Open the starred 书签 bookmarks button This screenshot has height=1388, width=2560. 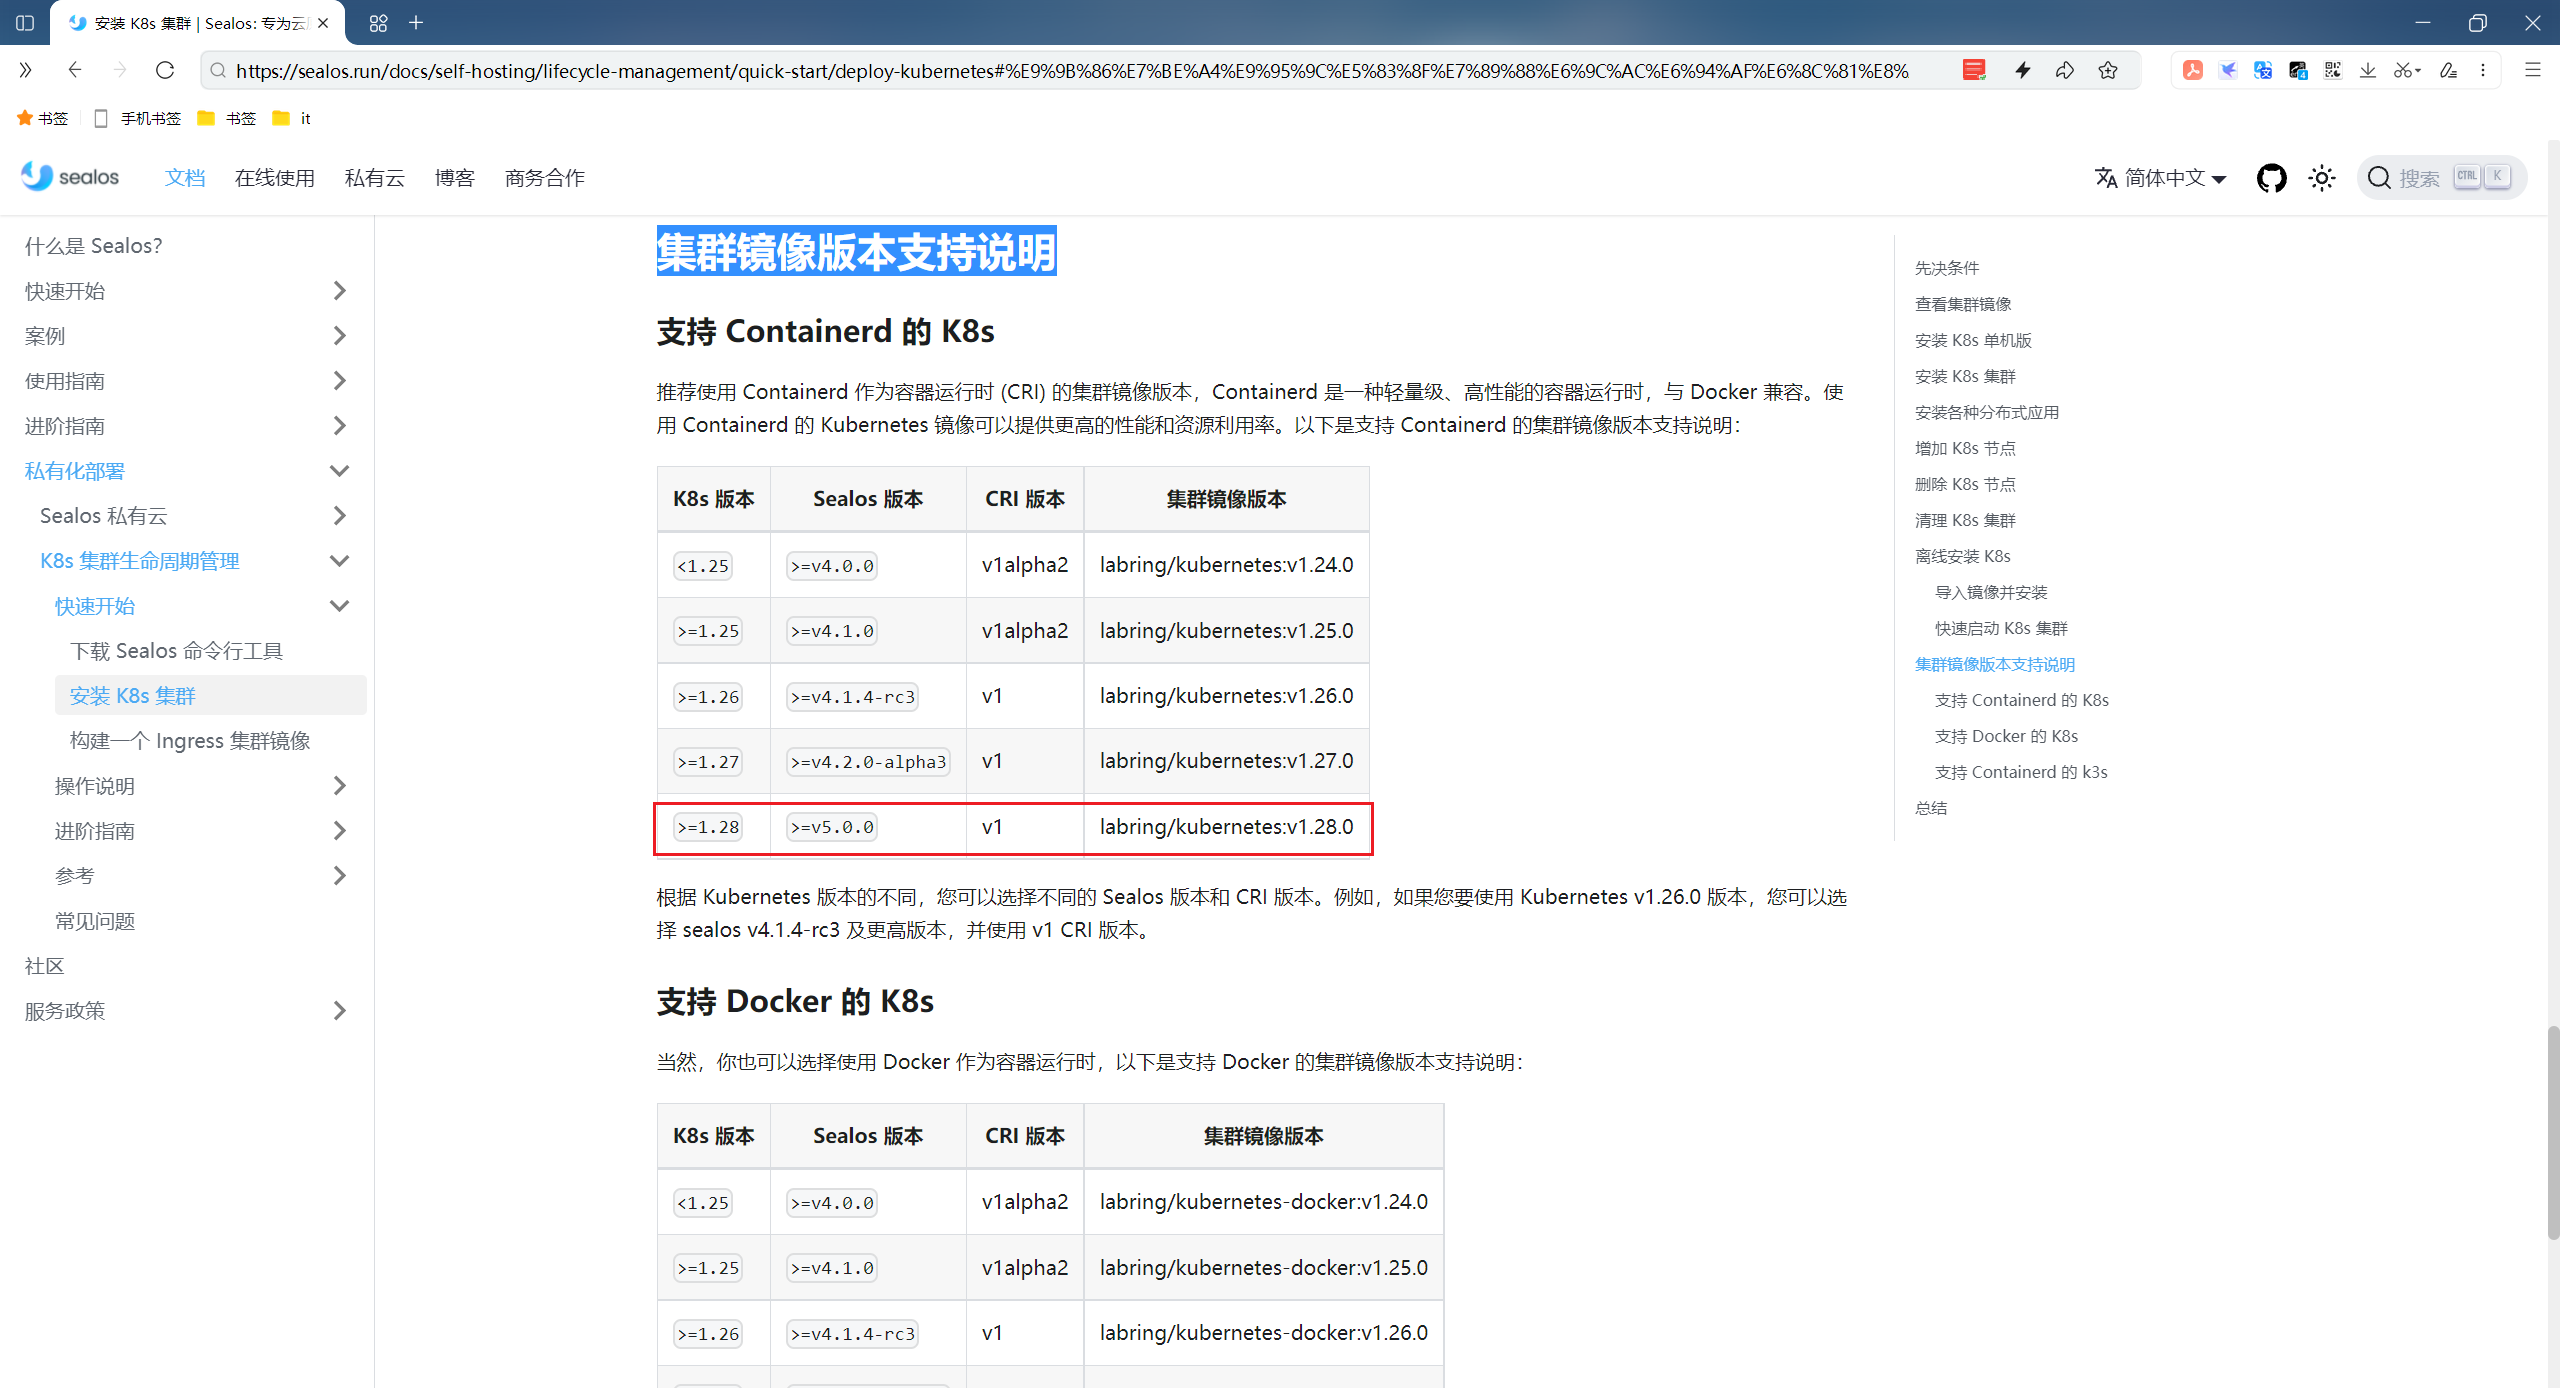coord(43,118)
